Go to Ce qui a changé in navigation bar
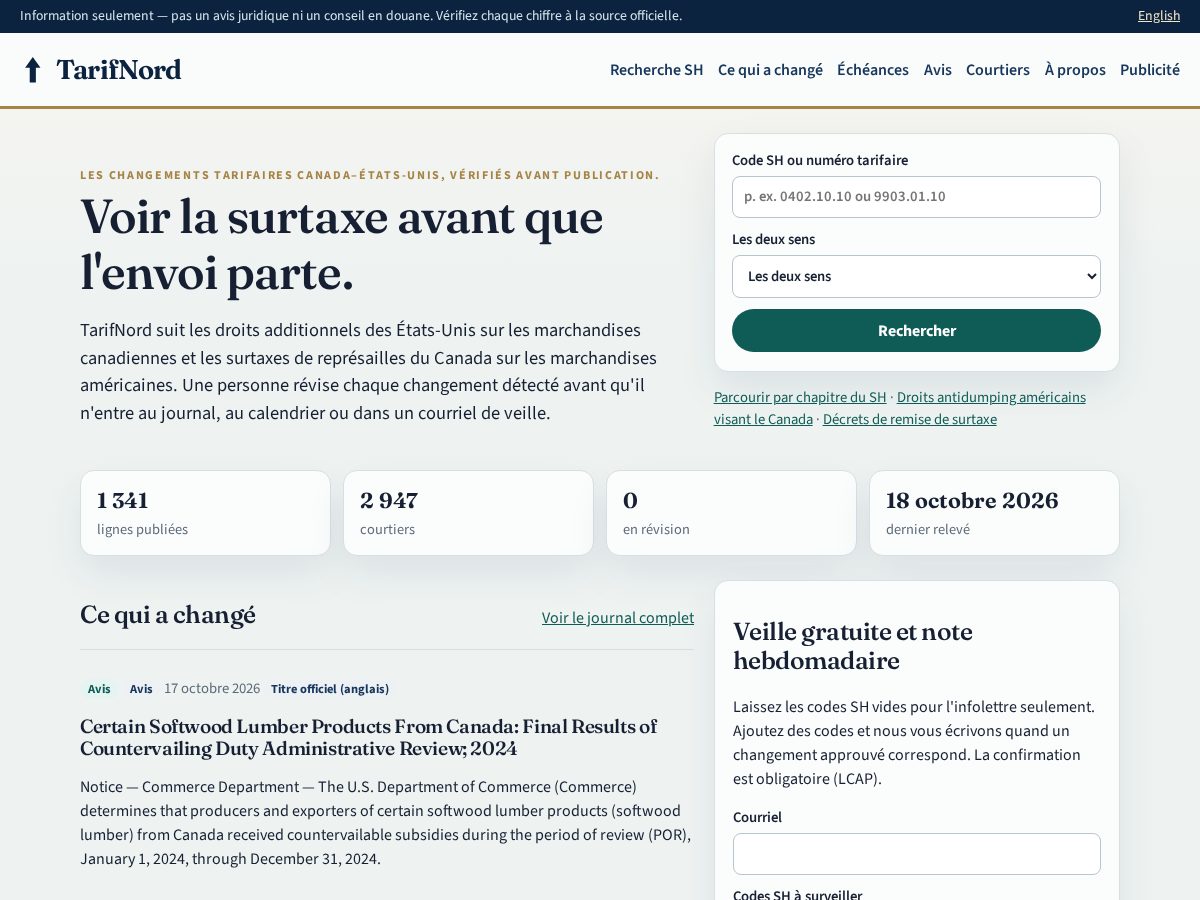 [x=770, y=70]
